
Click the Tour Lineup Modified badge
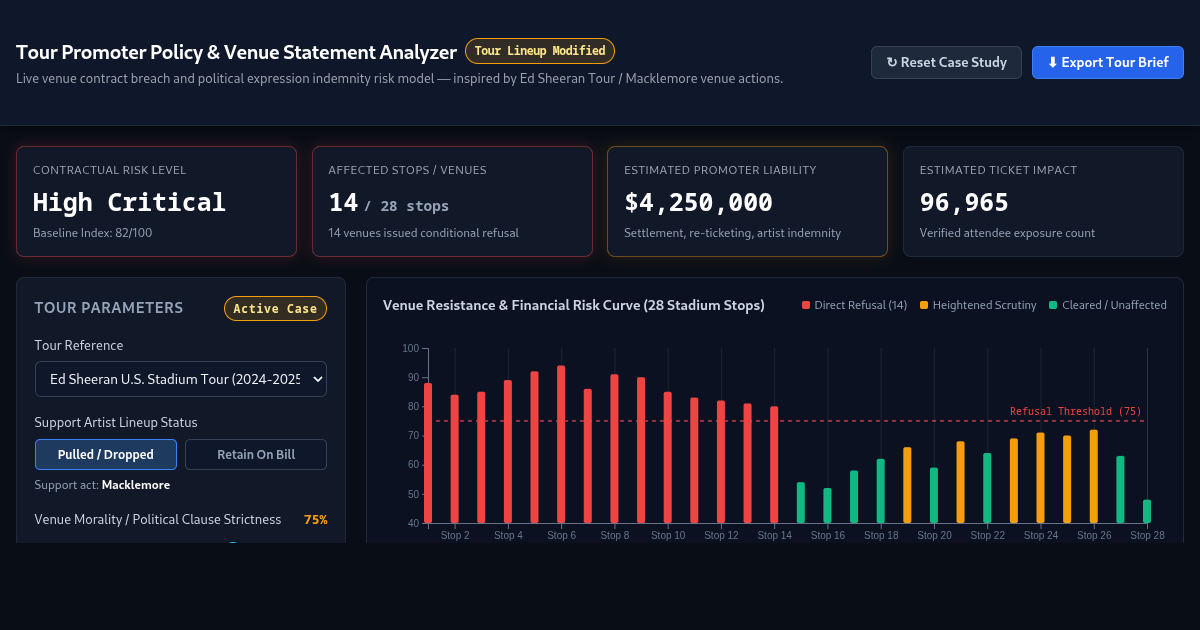540,51
